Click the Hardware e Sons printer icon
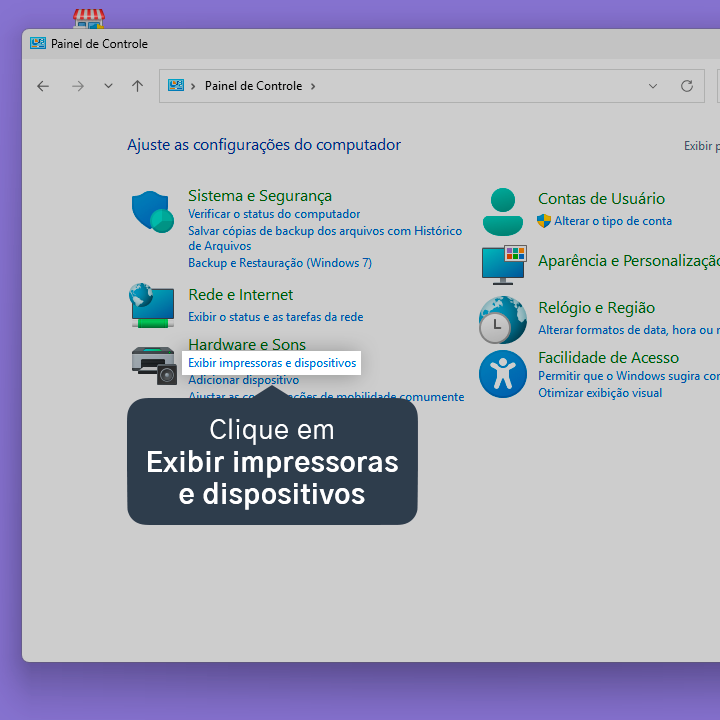 point(154,366)
